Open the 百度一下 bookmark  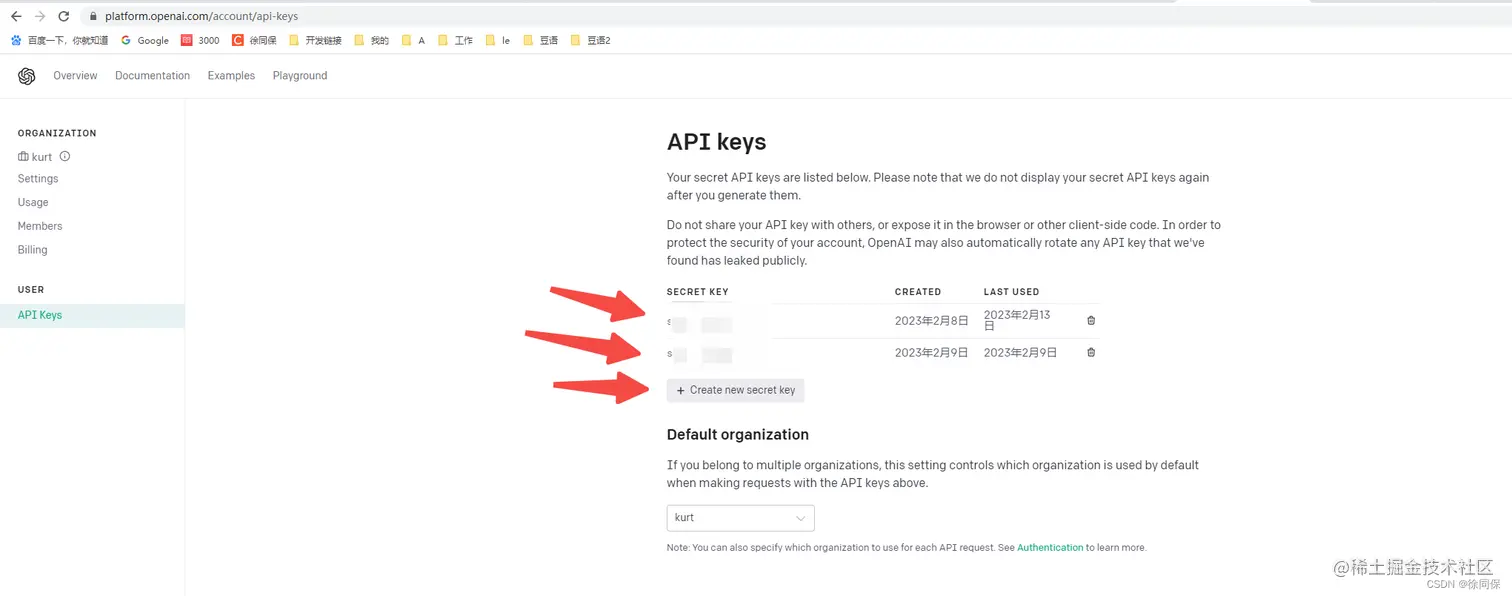tap(59, 40)
